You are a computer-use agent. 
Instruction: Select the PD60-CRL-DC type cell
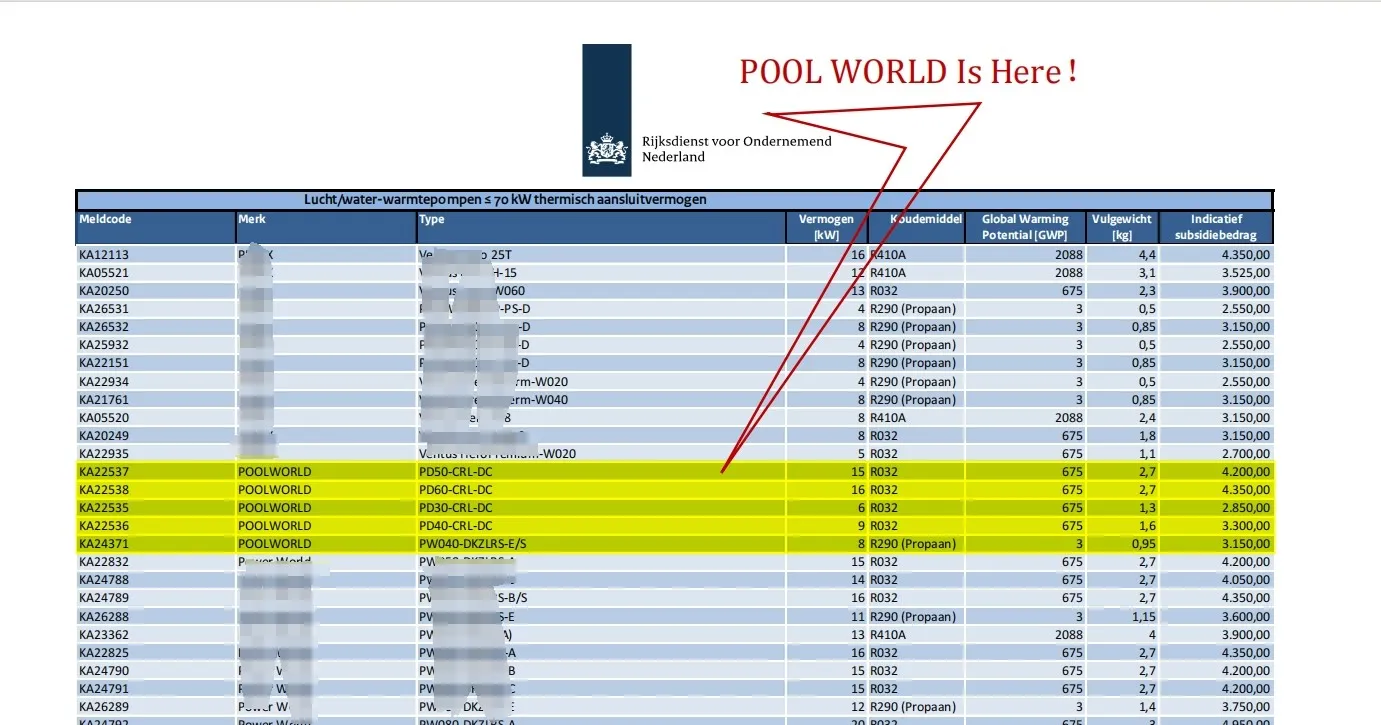(x=455, y=490)
